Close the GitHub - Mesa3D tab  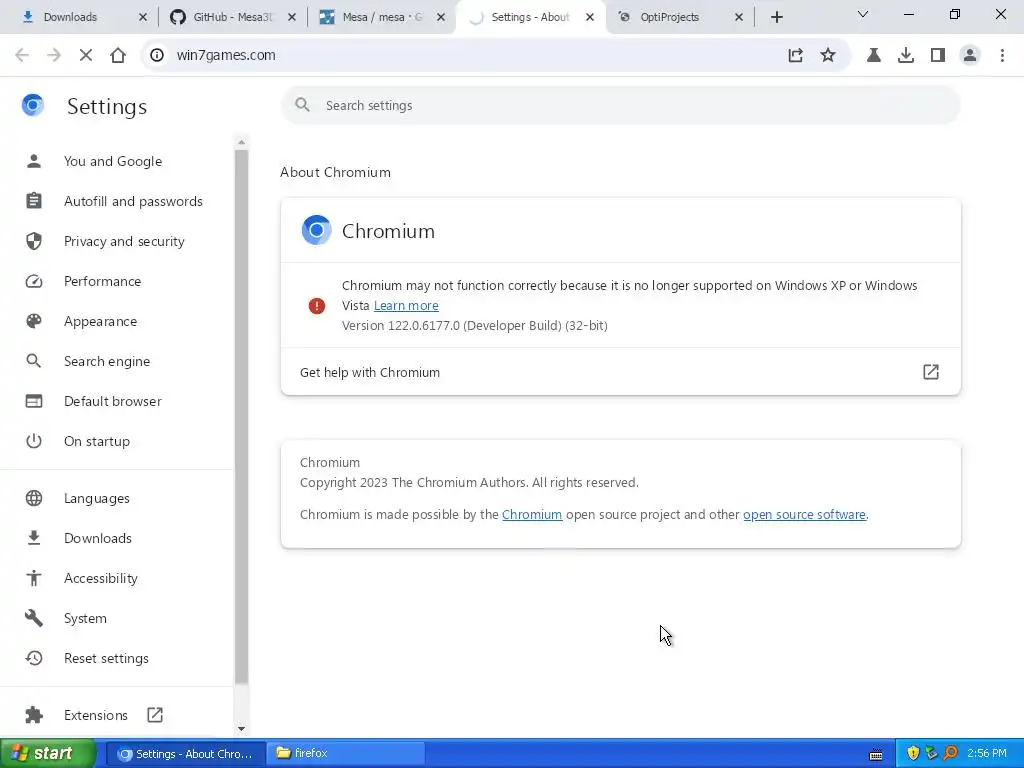click(292, 18)
